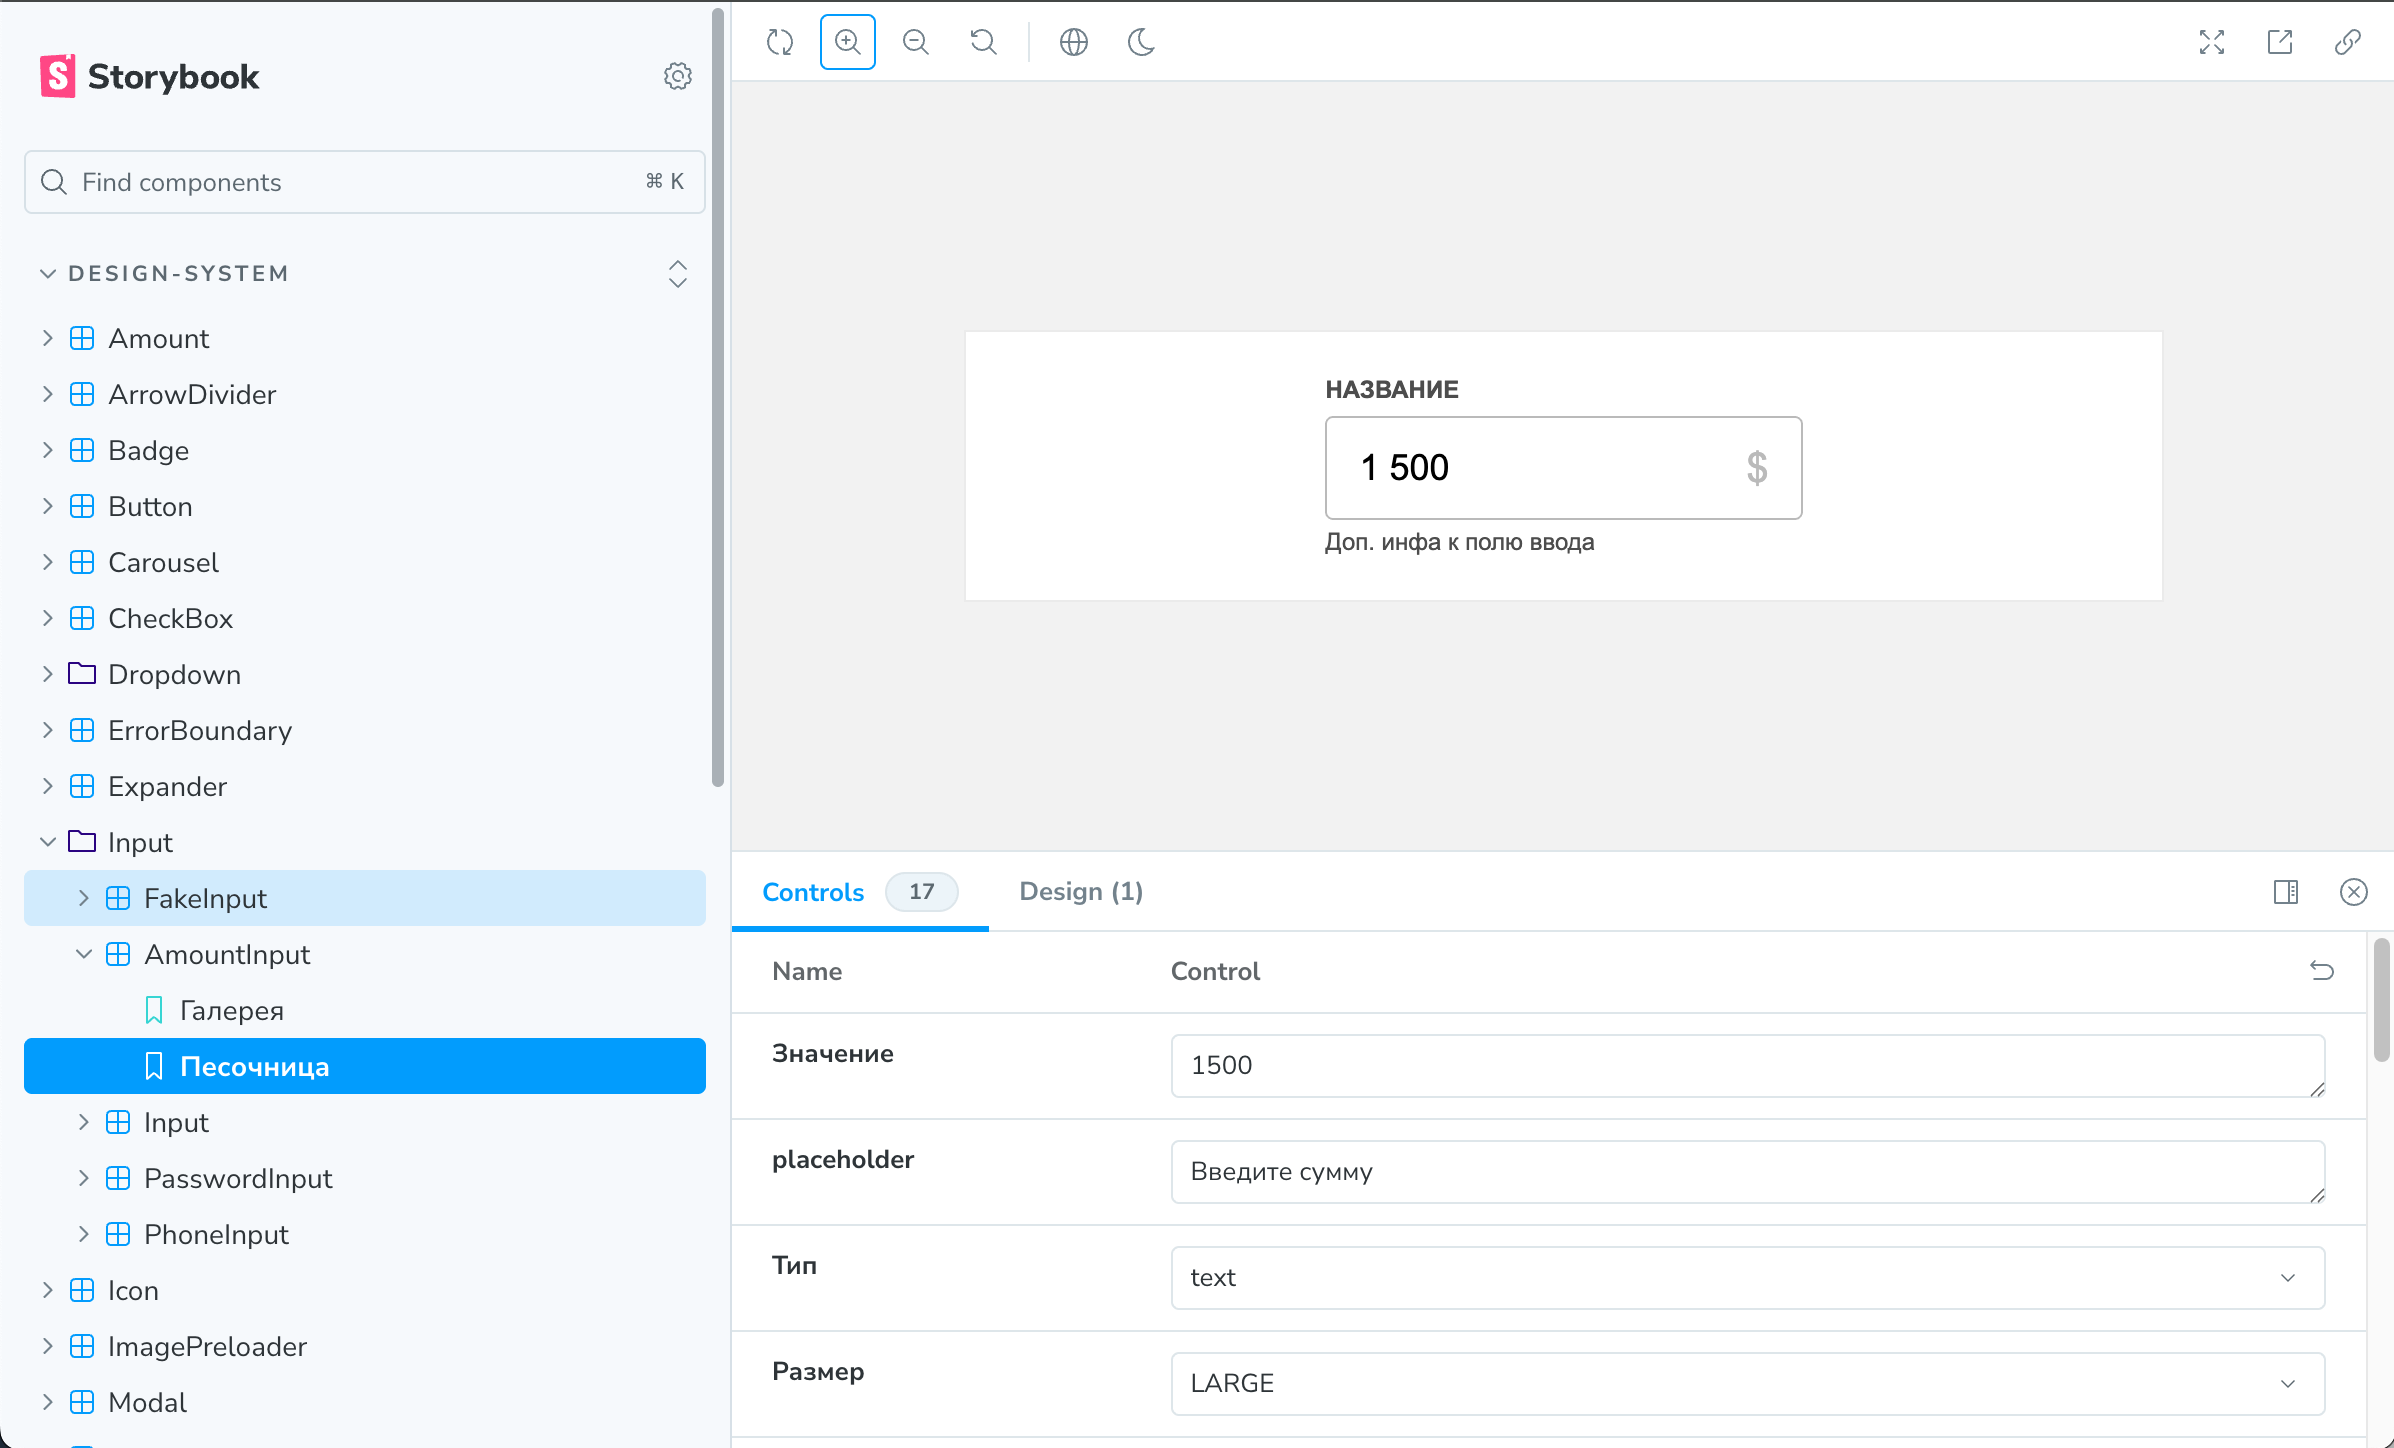Switch to the Design (1) tab
Screen dimensions: 2394x1448
tap(1080, 892)
